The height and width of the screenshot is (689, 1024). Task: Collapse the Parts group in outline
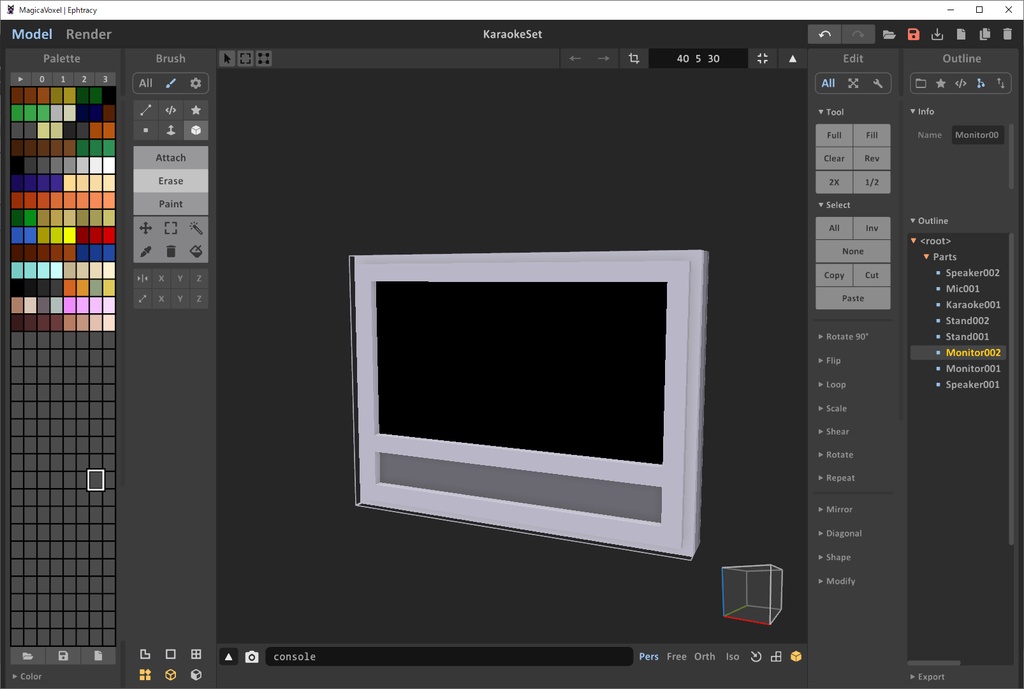(x=926, y=257)
